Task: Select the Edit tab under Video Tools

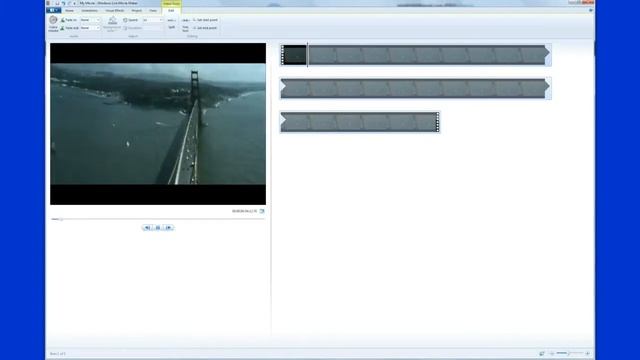Action: [171, 11]
